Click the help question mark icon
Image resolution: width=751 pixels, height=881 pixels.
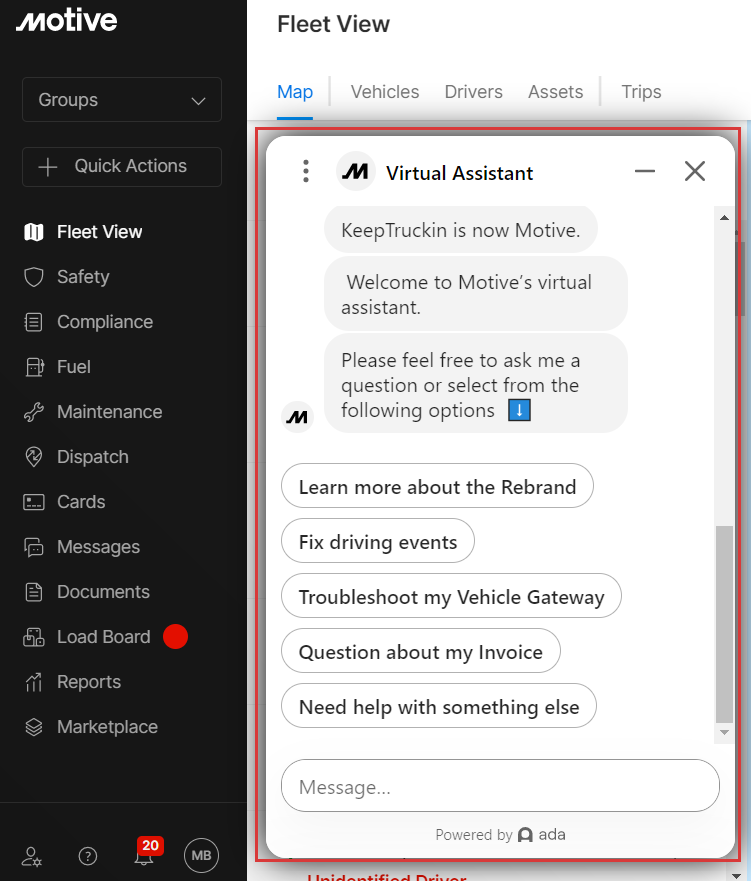tap(88, 856)
